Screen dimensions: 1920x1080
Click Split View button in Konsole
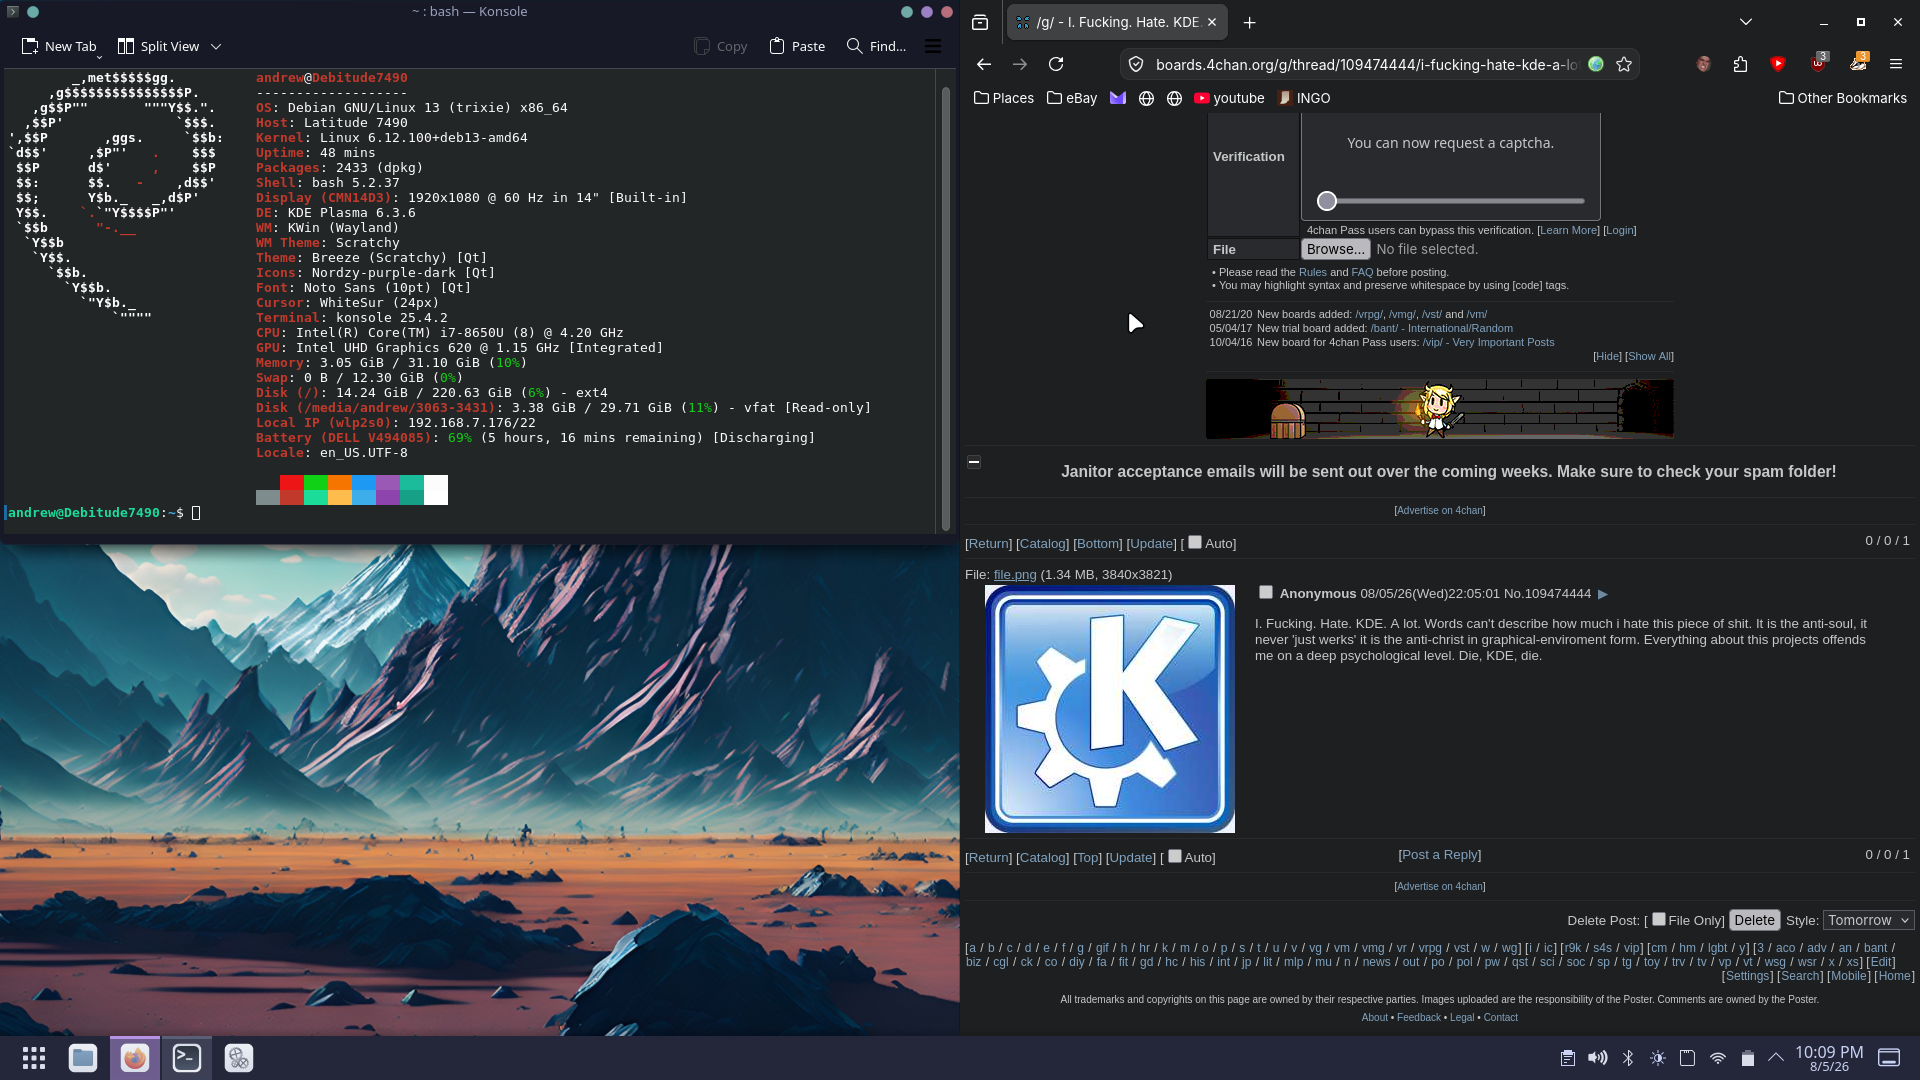click(x=159, y=46)
